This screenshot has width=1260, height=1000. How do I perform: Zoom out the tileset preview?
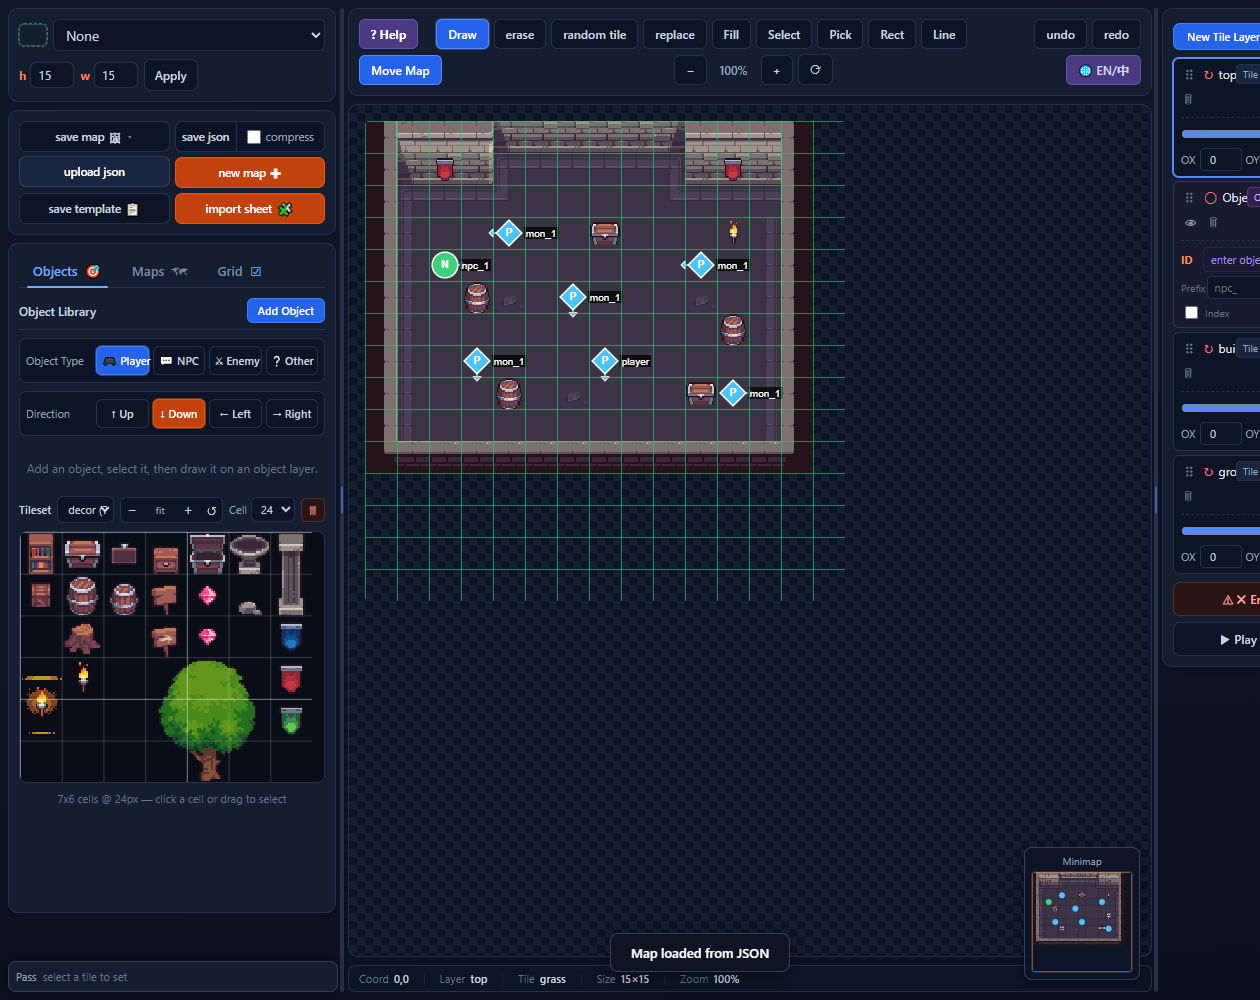coord(132,510)
